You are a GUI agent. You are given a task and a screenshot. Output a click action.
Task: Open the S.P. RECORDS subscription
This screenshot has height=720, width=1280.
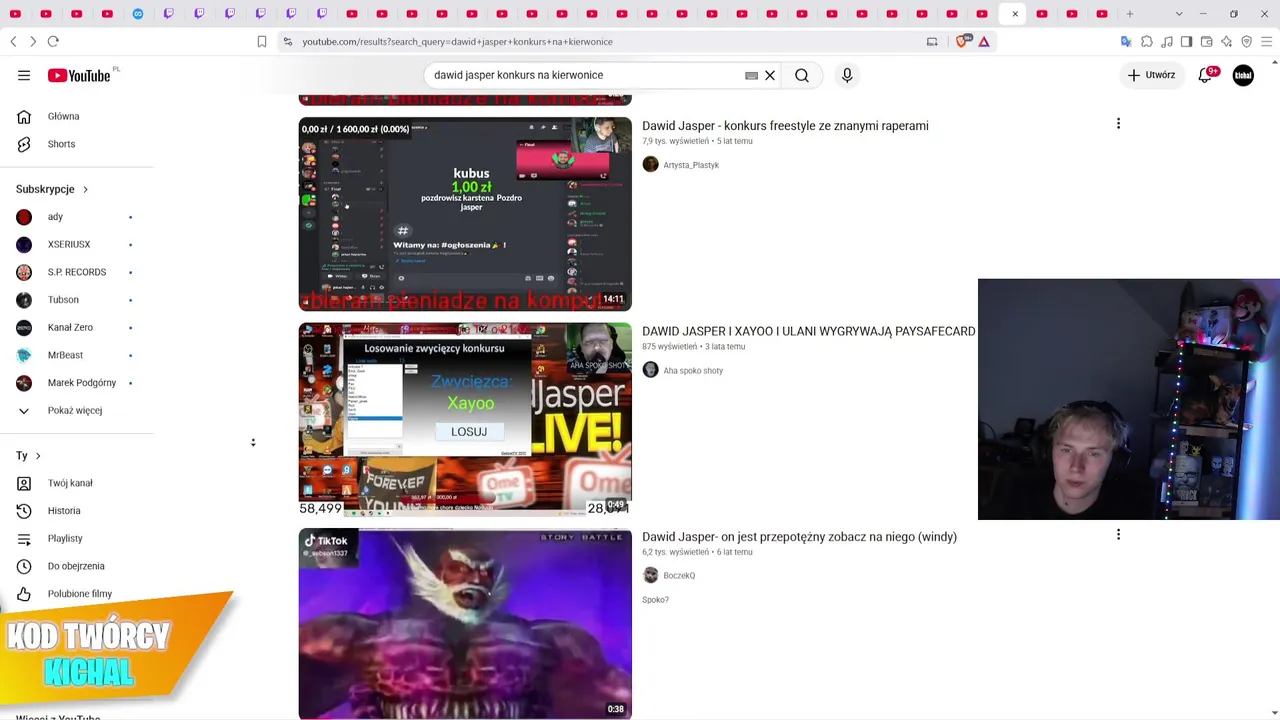coord(77,272)
